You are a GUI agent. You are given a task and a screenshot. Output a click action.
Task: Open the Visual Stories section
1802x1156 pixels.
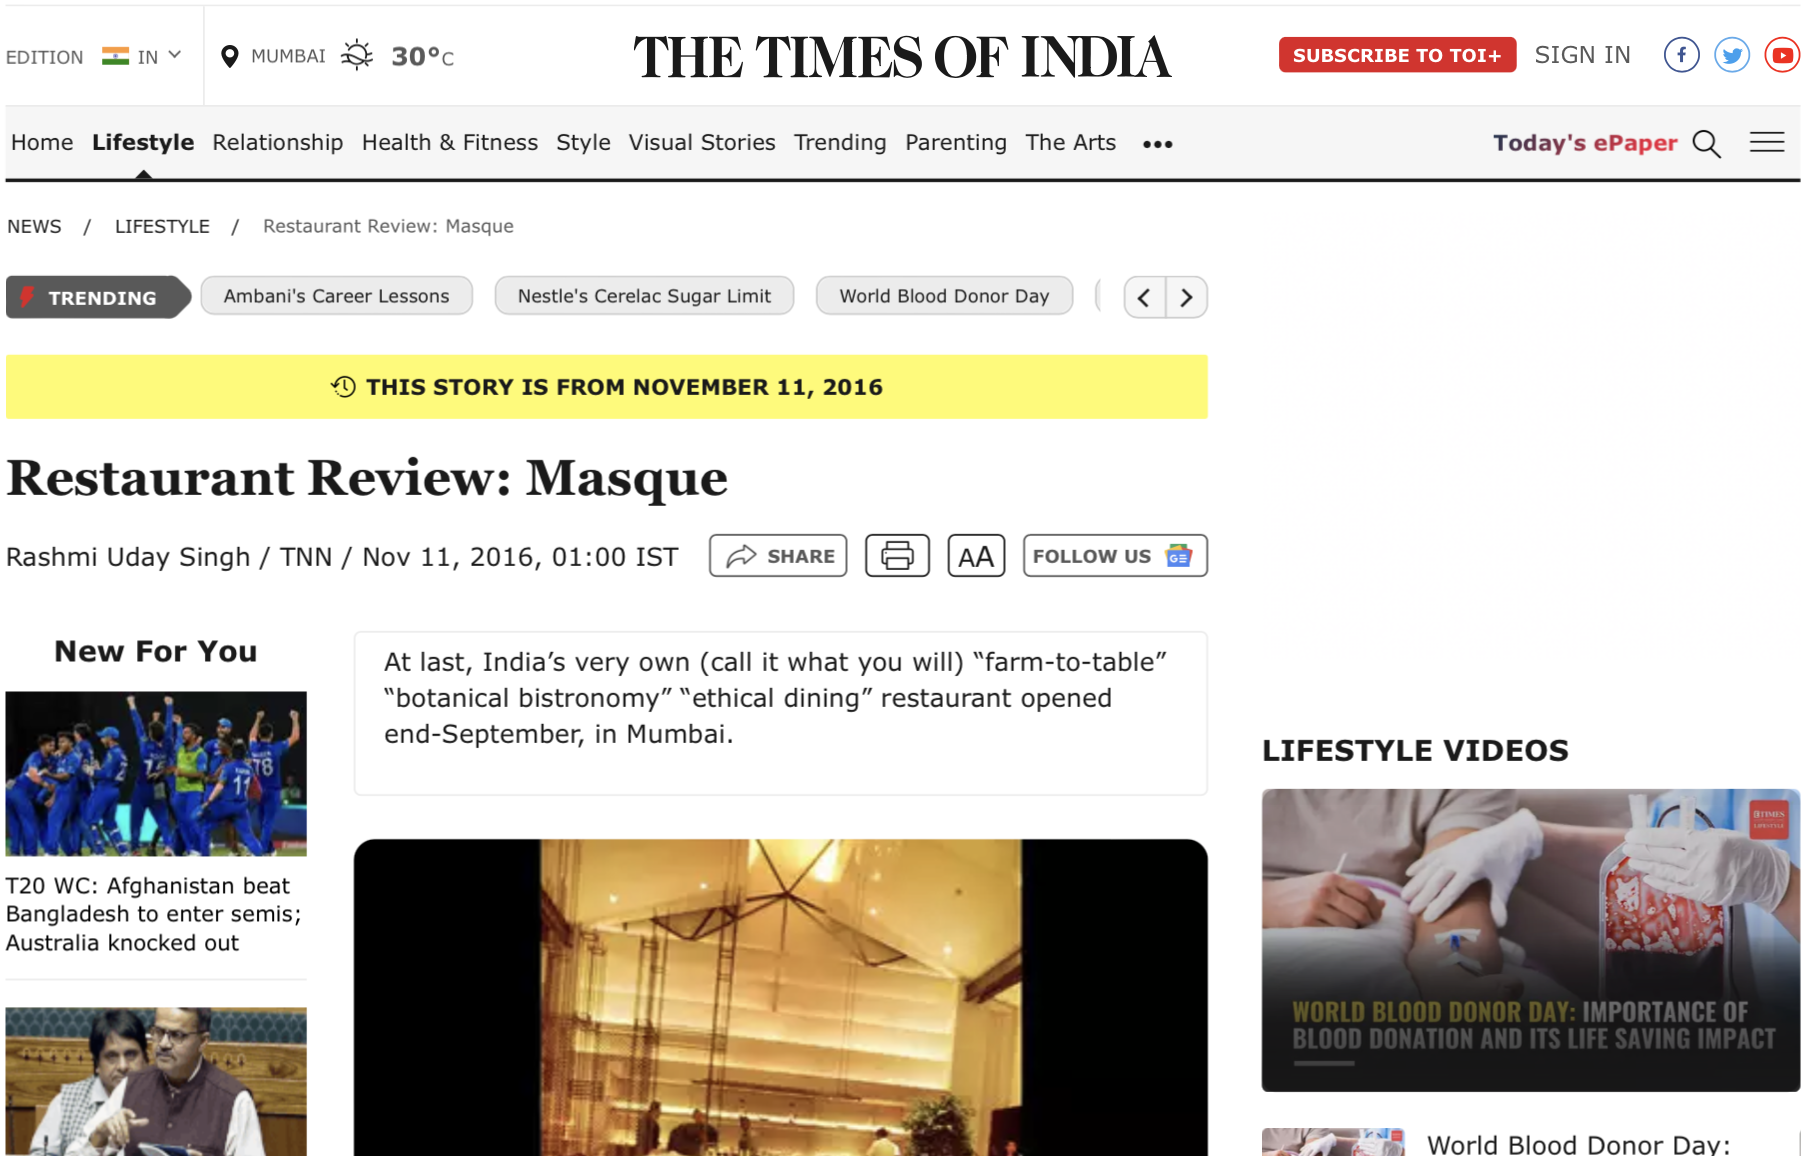click(702, 143)
